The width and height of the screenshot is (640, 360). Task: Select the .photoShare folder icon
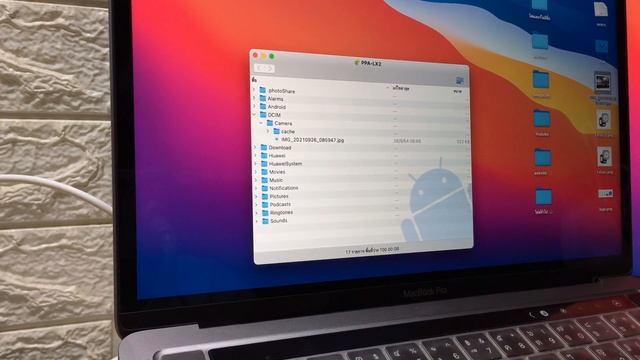coord(263,90)
